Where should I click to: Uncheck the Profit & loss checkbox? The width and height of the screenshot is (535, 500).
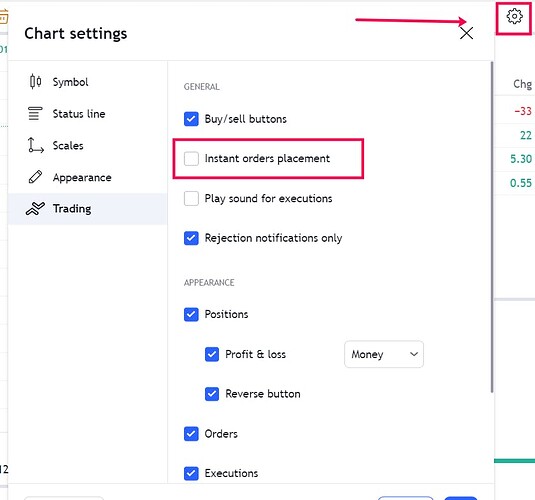pyautogui.click(x=212, y=354)
